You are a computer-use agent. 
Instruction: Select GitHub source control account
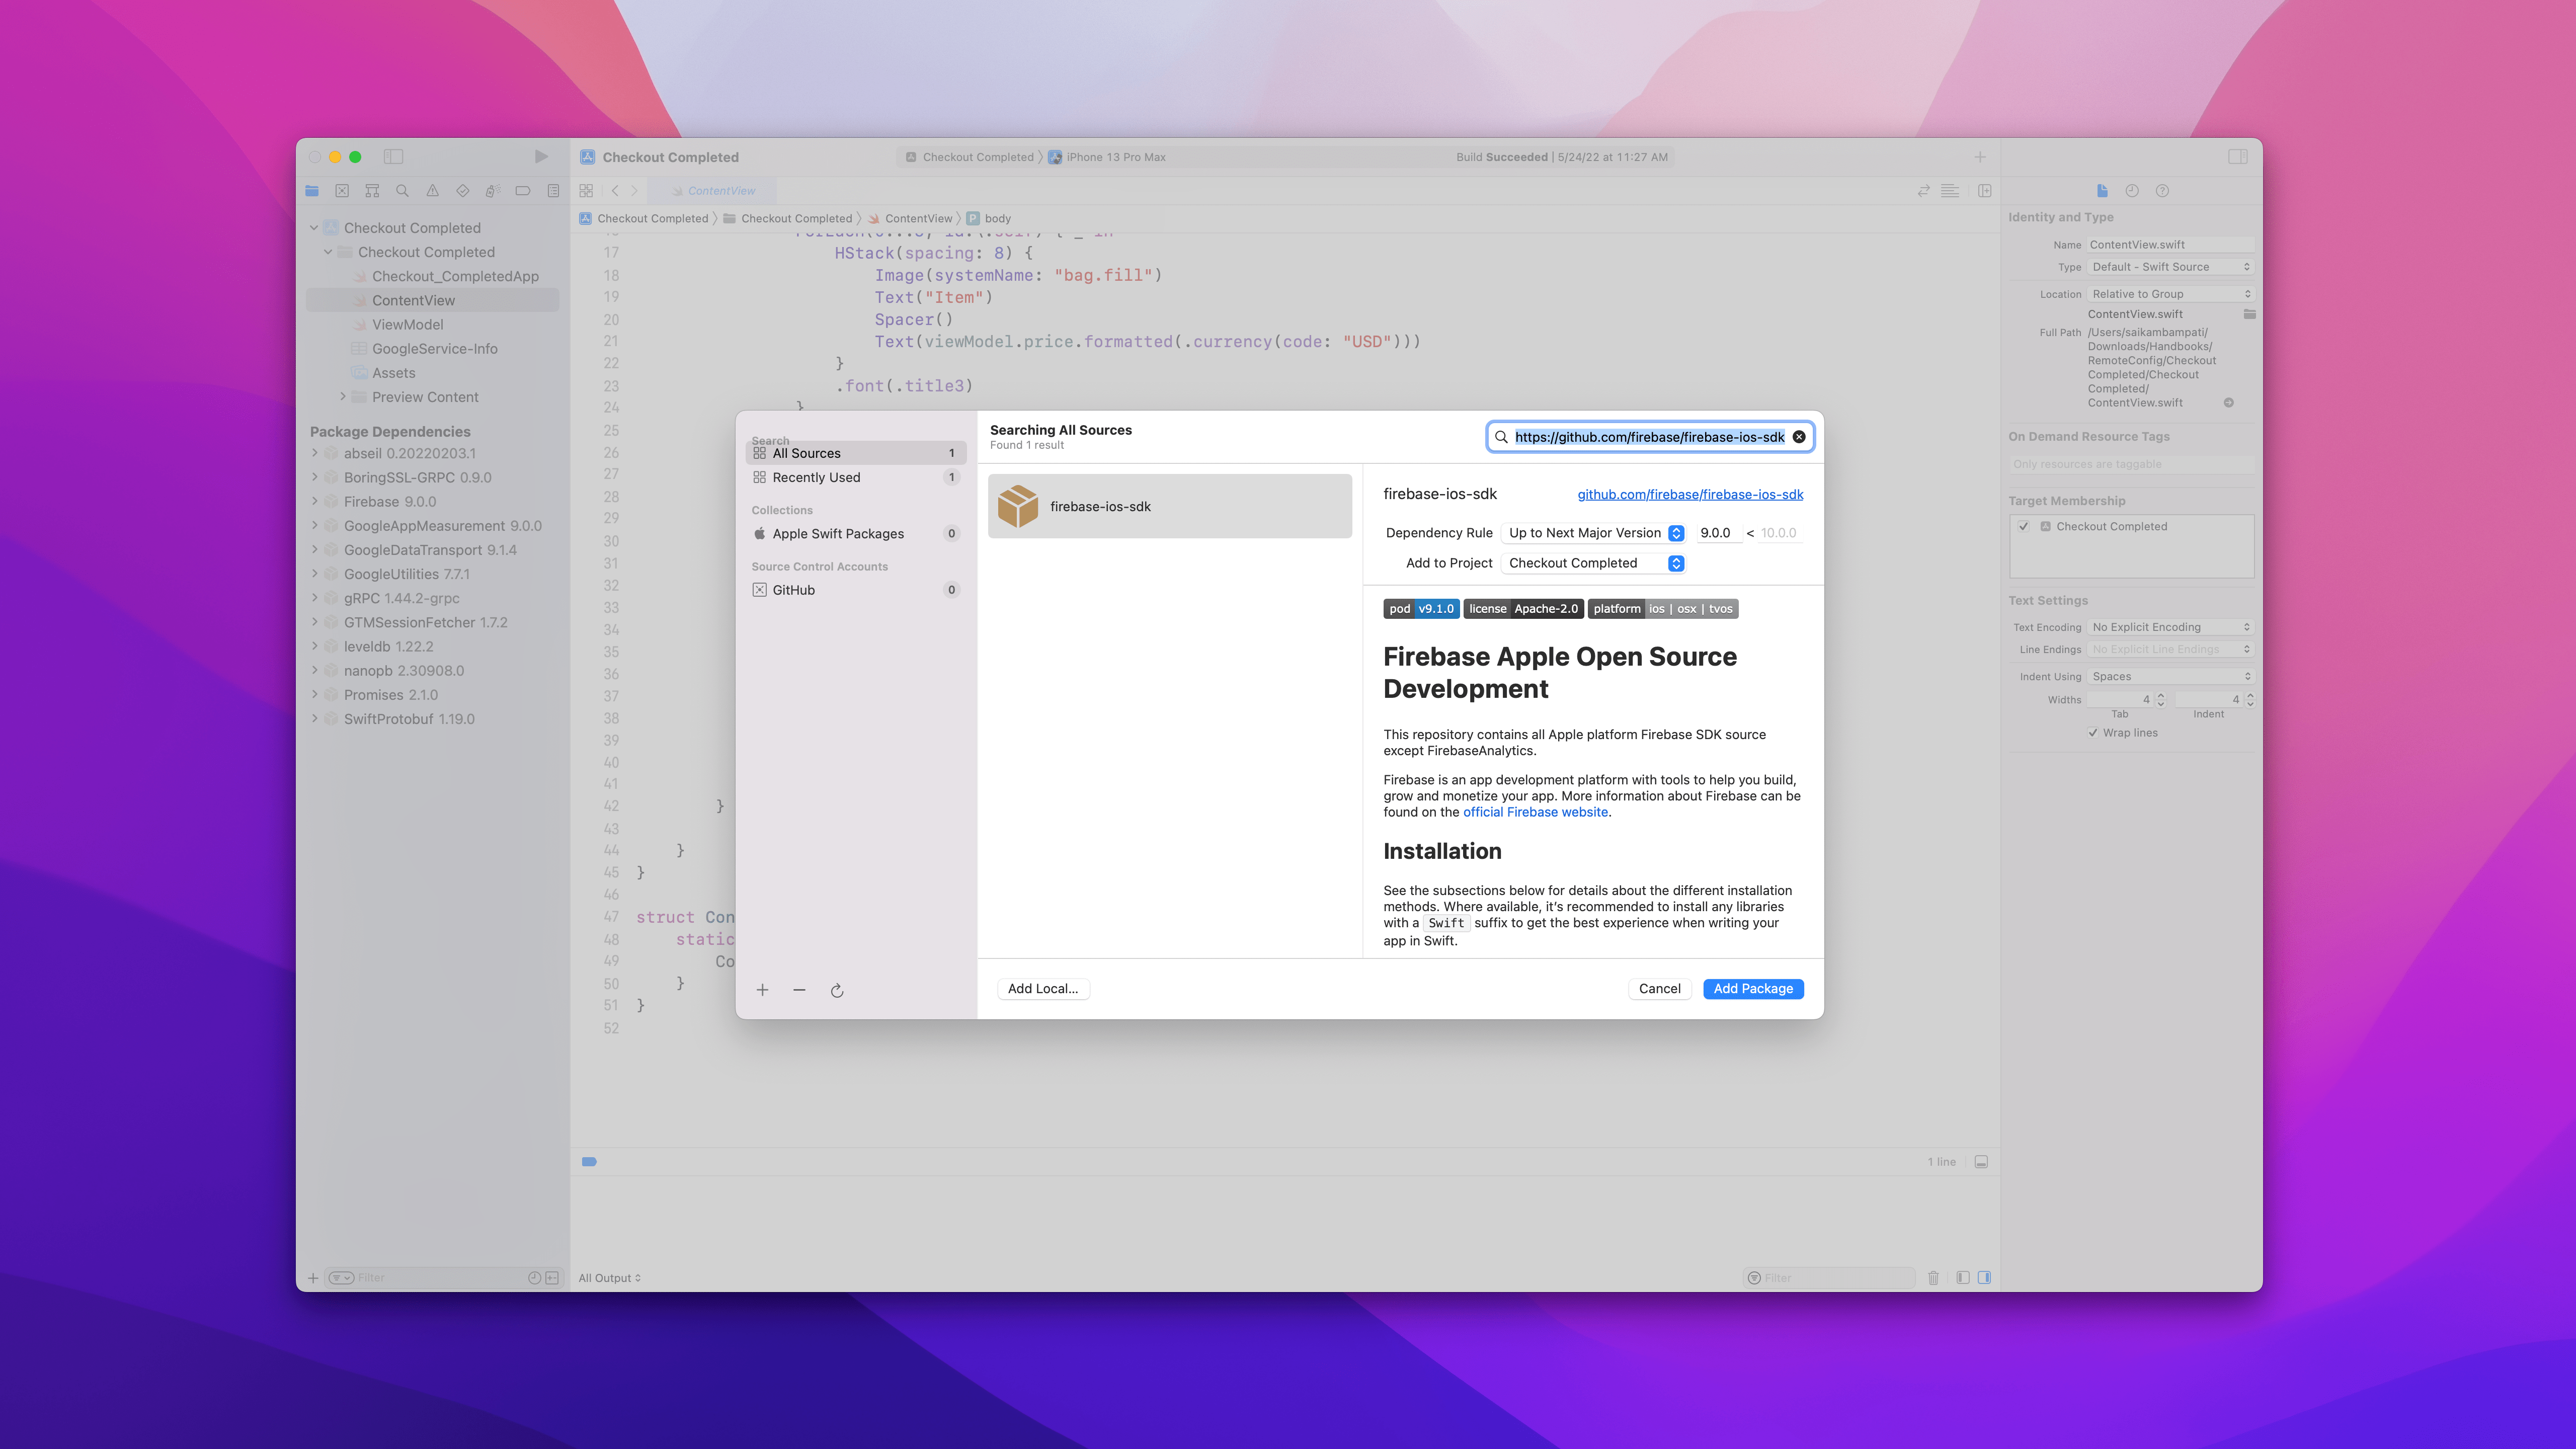tap(856, 590)
